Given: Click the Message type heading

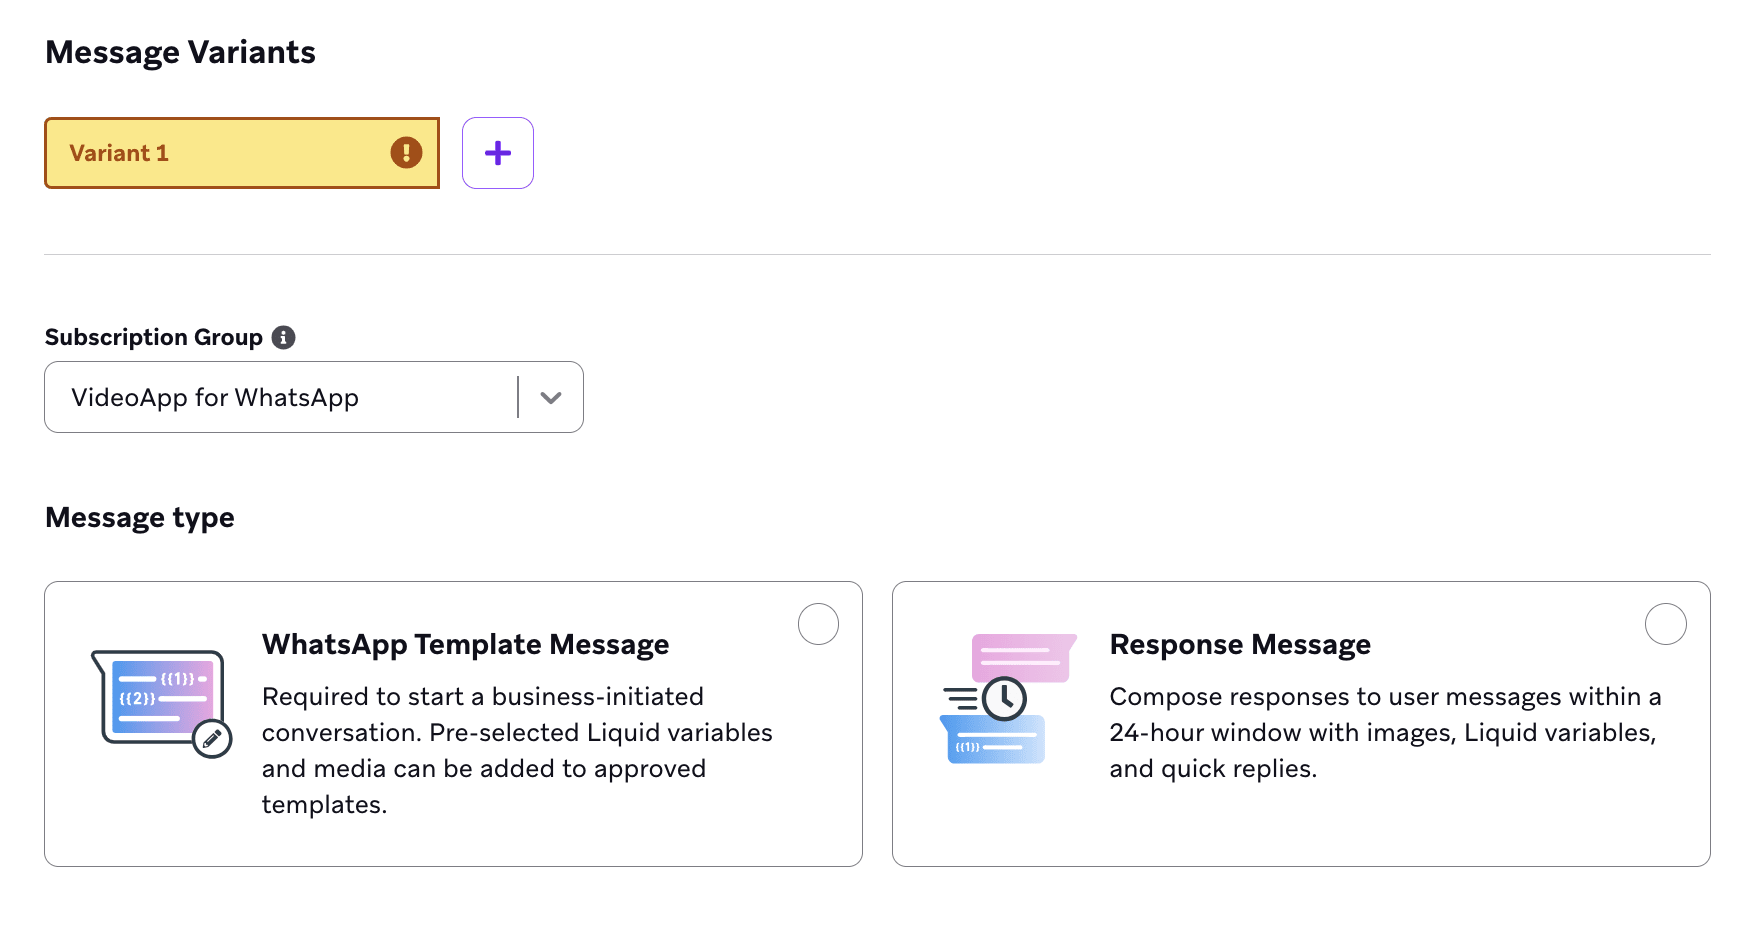Looking at the screenshot, I should pyautogui.click(x=140, y=518).
